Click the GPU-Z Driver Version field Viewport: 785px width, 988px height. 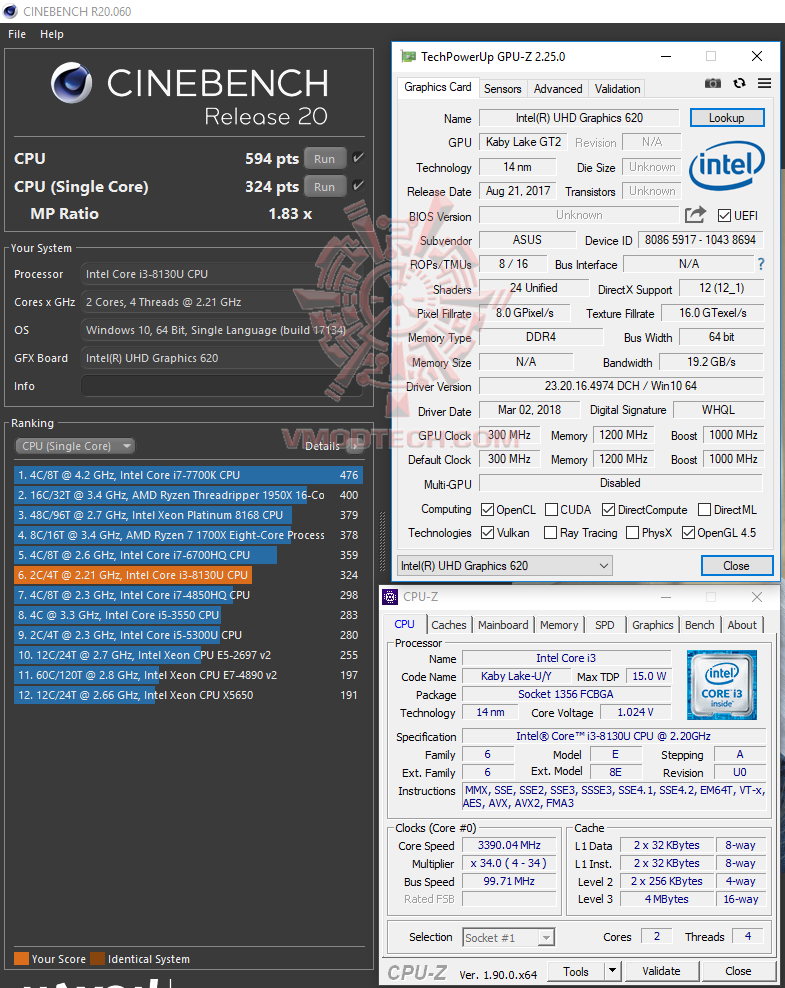[x=621, y=386]
